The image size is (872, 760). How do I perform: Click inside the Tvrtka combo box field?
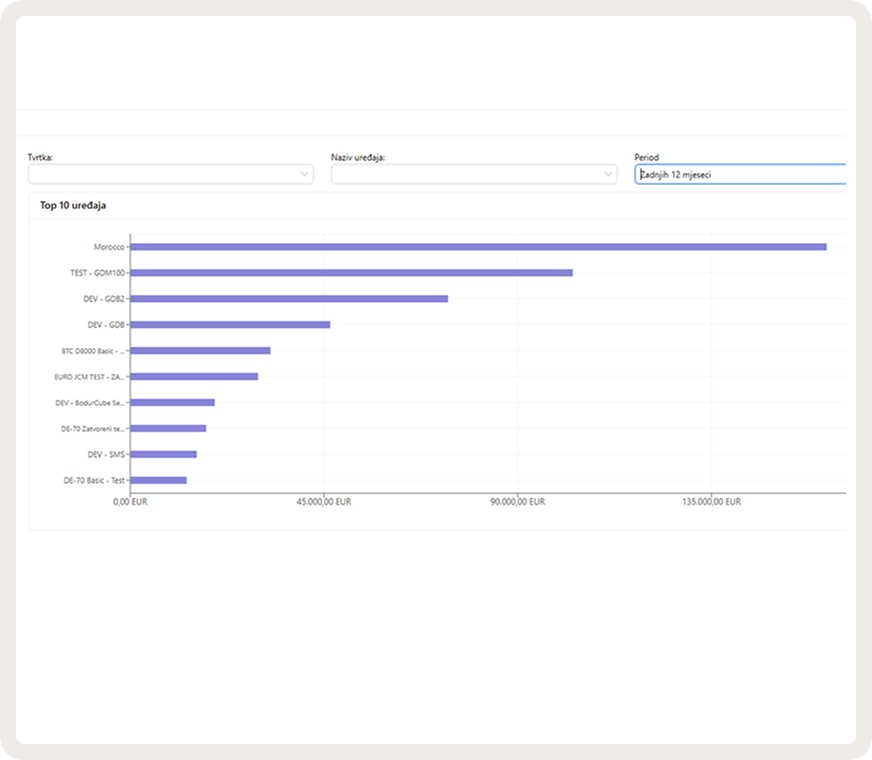click(171, 174)
